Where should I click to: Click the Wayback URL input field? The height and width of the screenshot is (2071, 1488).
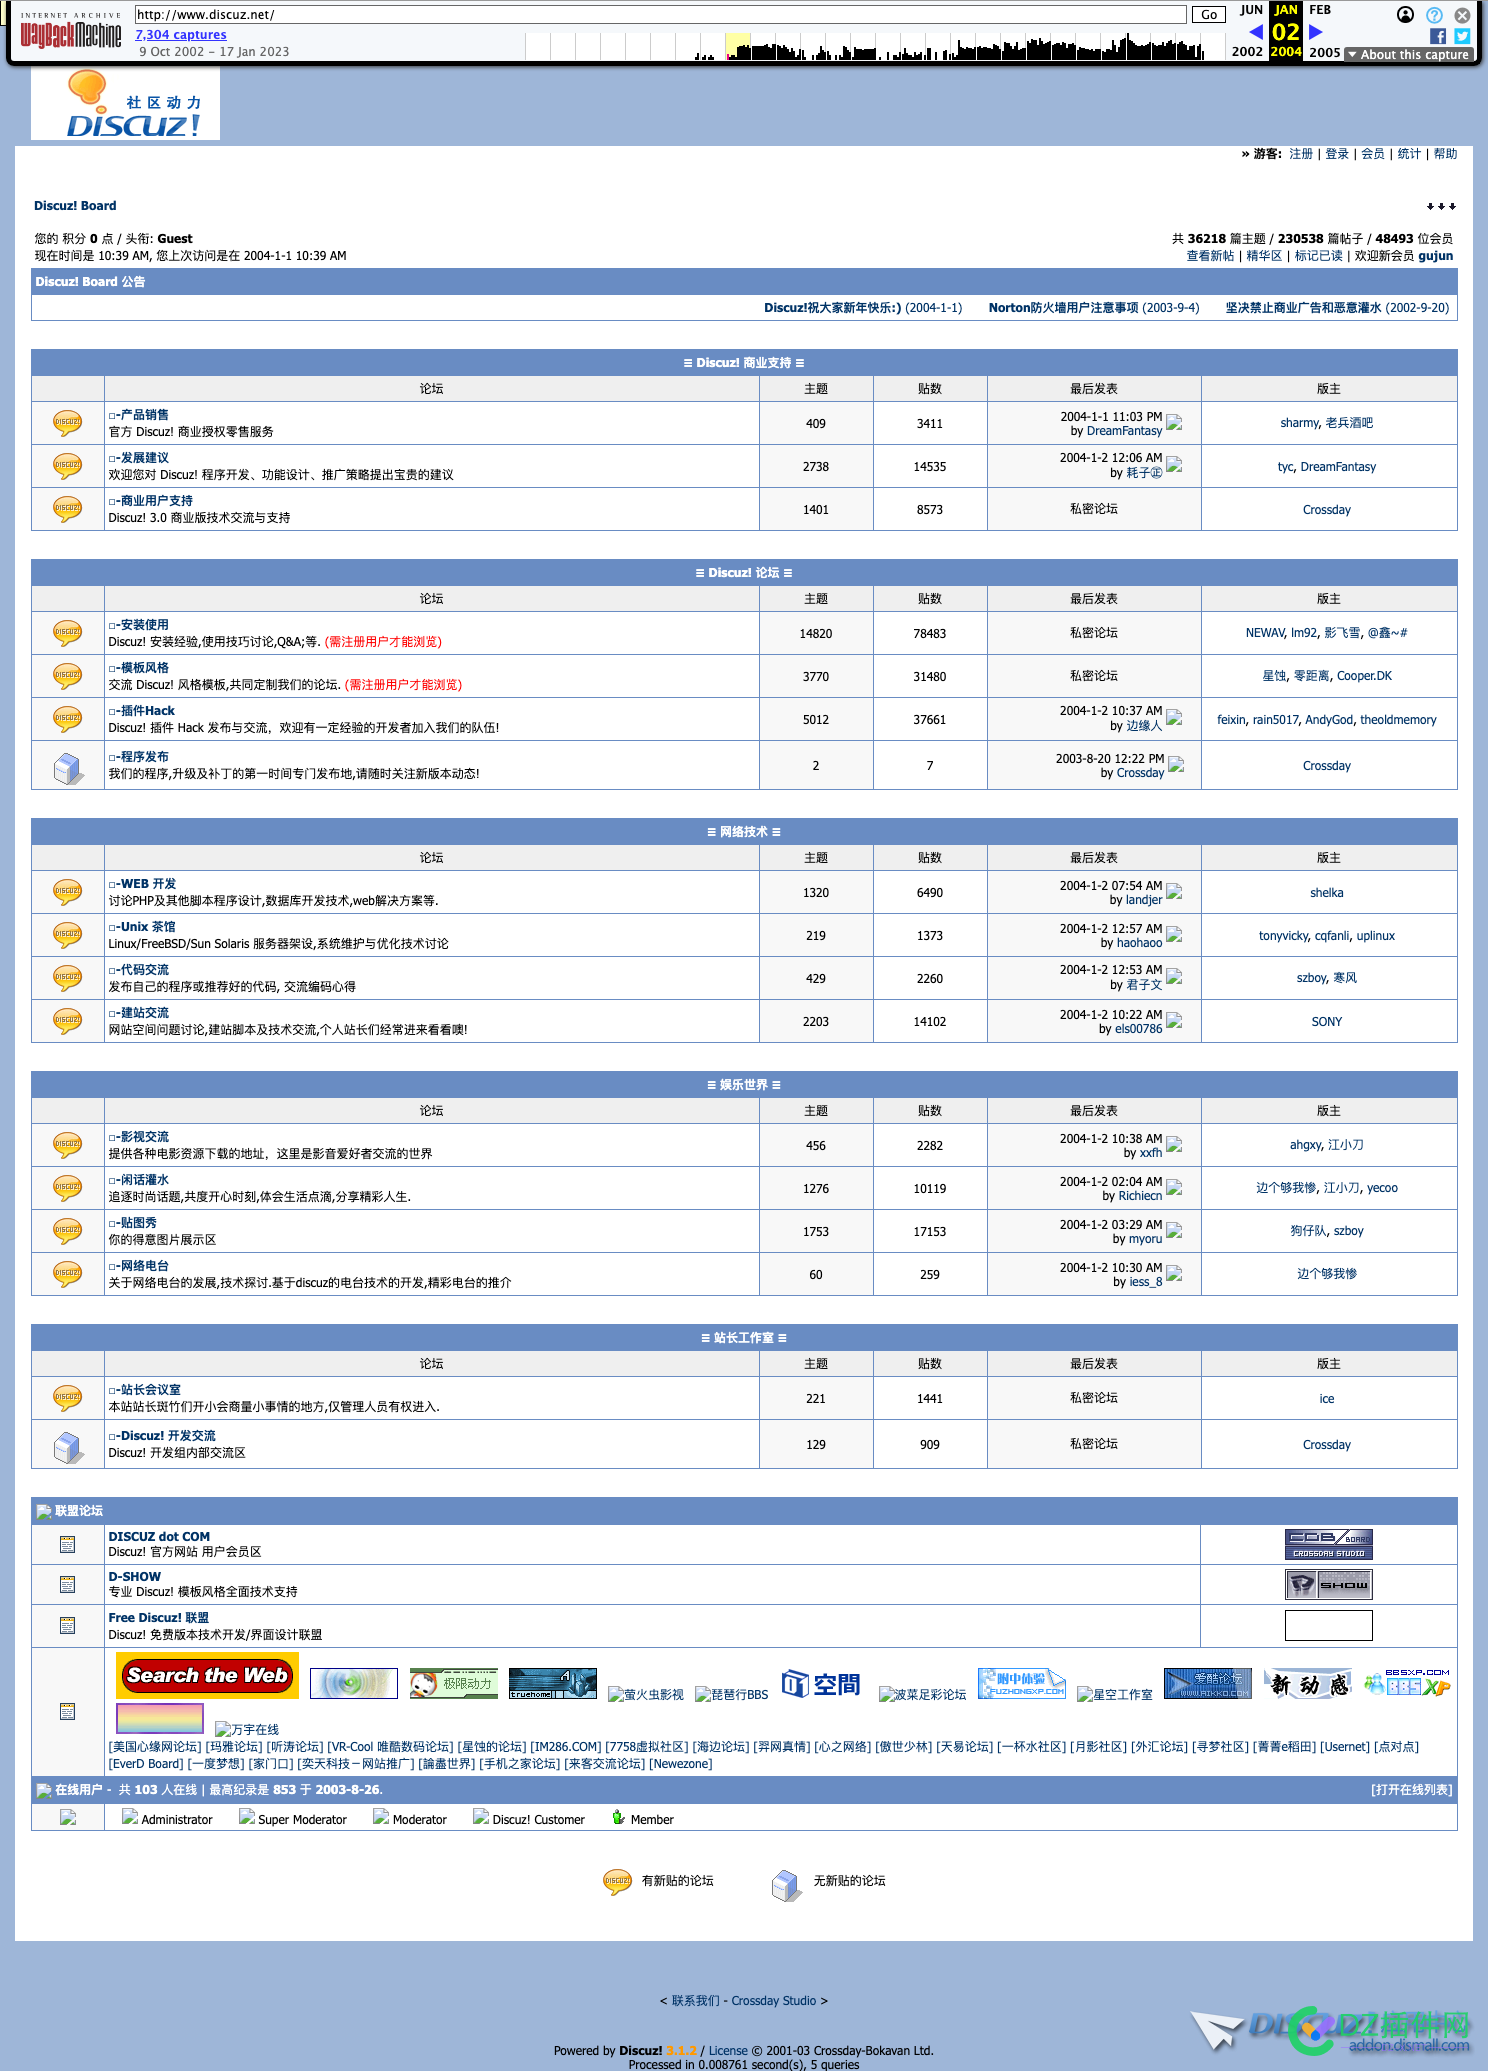click(x=660, y=15)
